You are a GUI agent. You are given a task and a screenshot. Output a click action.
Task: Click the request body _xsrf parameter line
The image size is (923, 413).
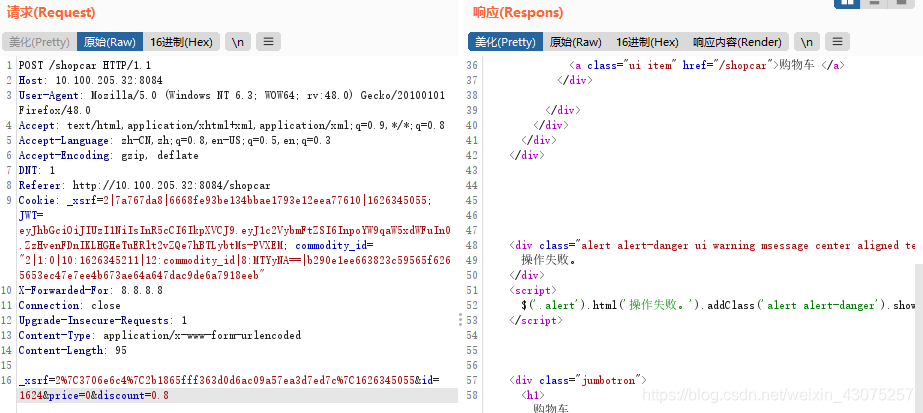228,381
